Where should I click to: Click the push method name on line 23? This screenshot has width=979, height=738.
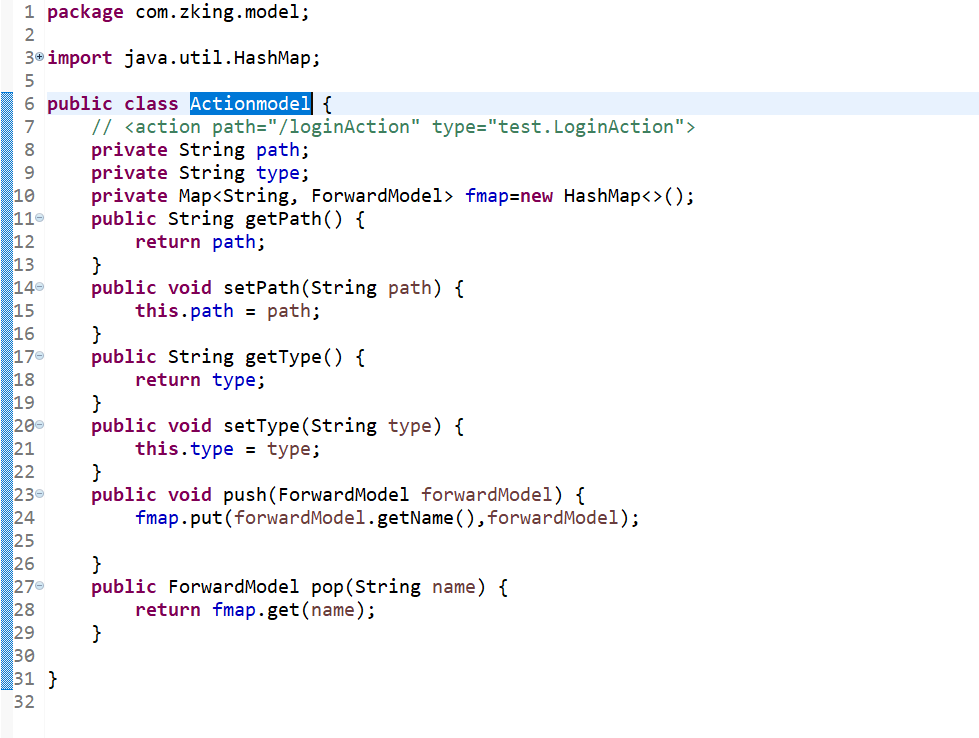[x=245, y=495]
